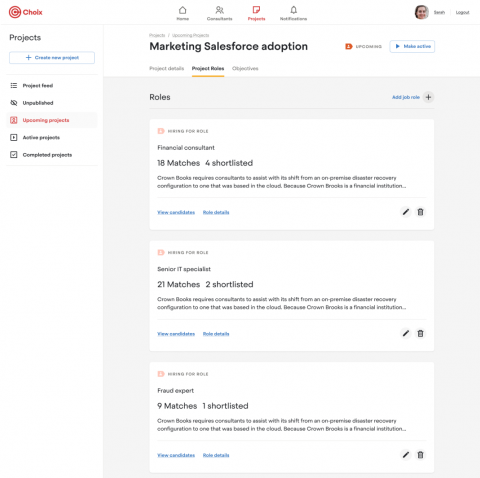480x478 pixels.
Task: Click Active projects play icon
Action: (14, 138)
